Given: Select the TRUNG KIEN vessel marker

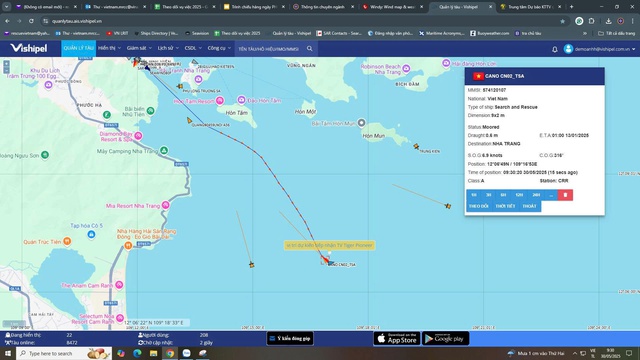Looking at the screenshot, I should tap(416, 146).
